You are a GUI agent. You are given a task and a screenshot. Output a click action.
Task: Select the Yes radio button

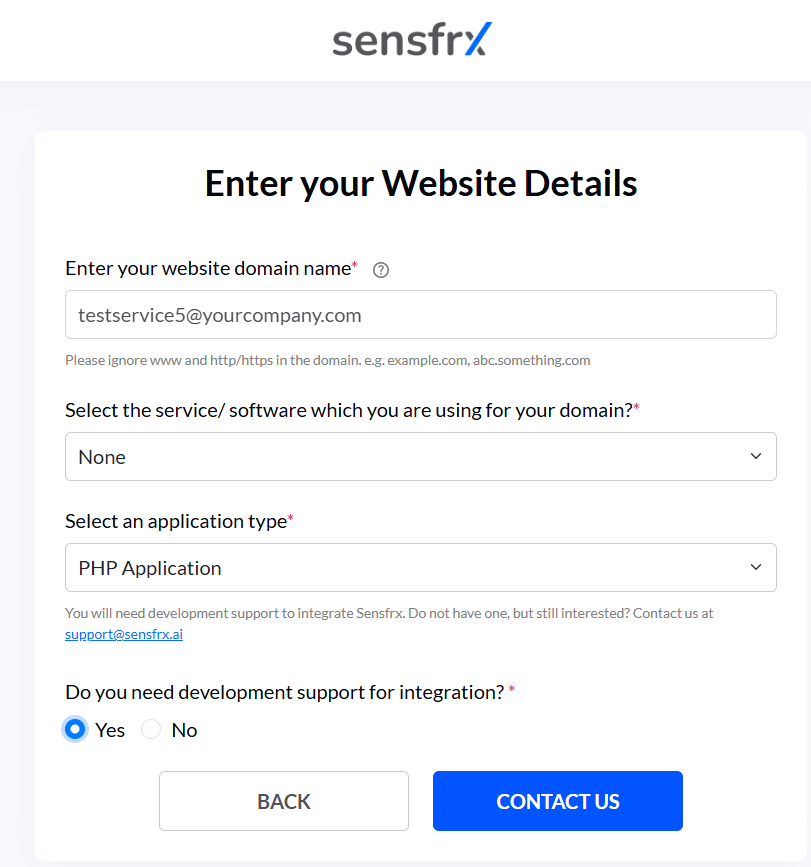click(x=75, y=729)
